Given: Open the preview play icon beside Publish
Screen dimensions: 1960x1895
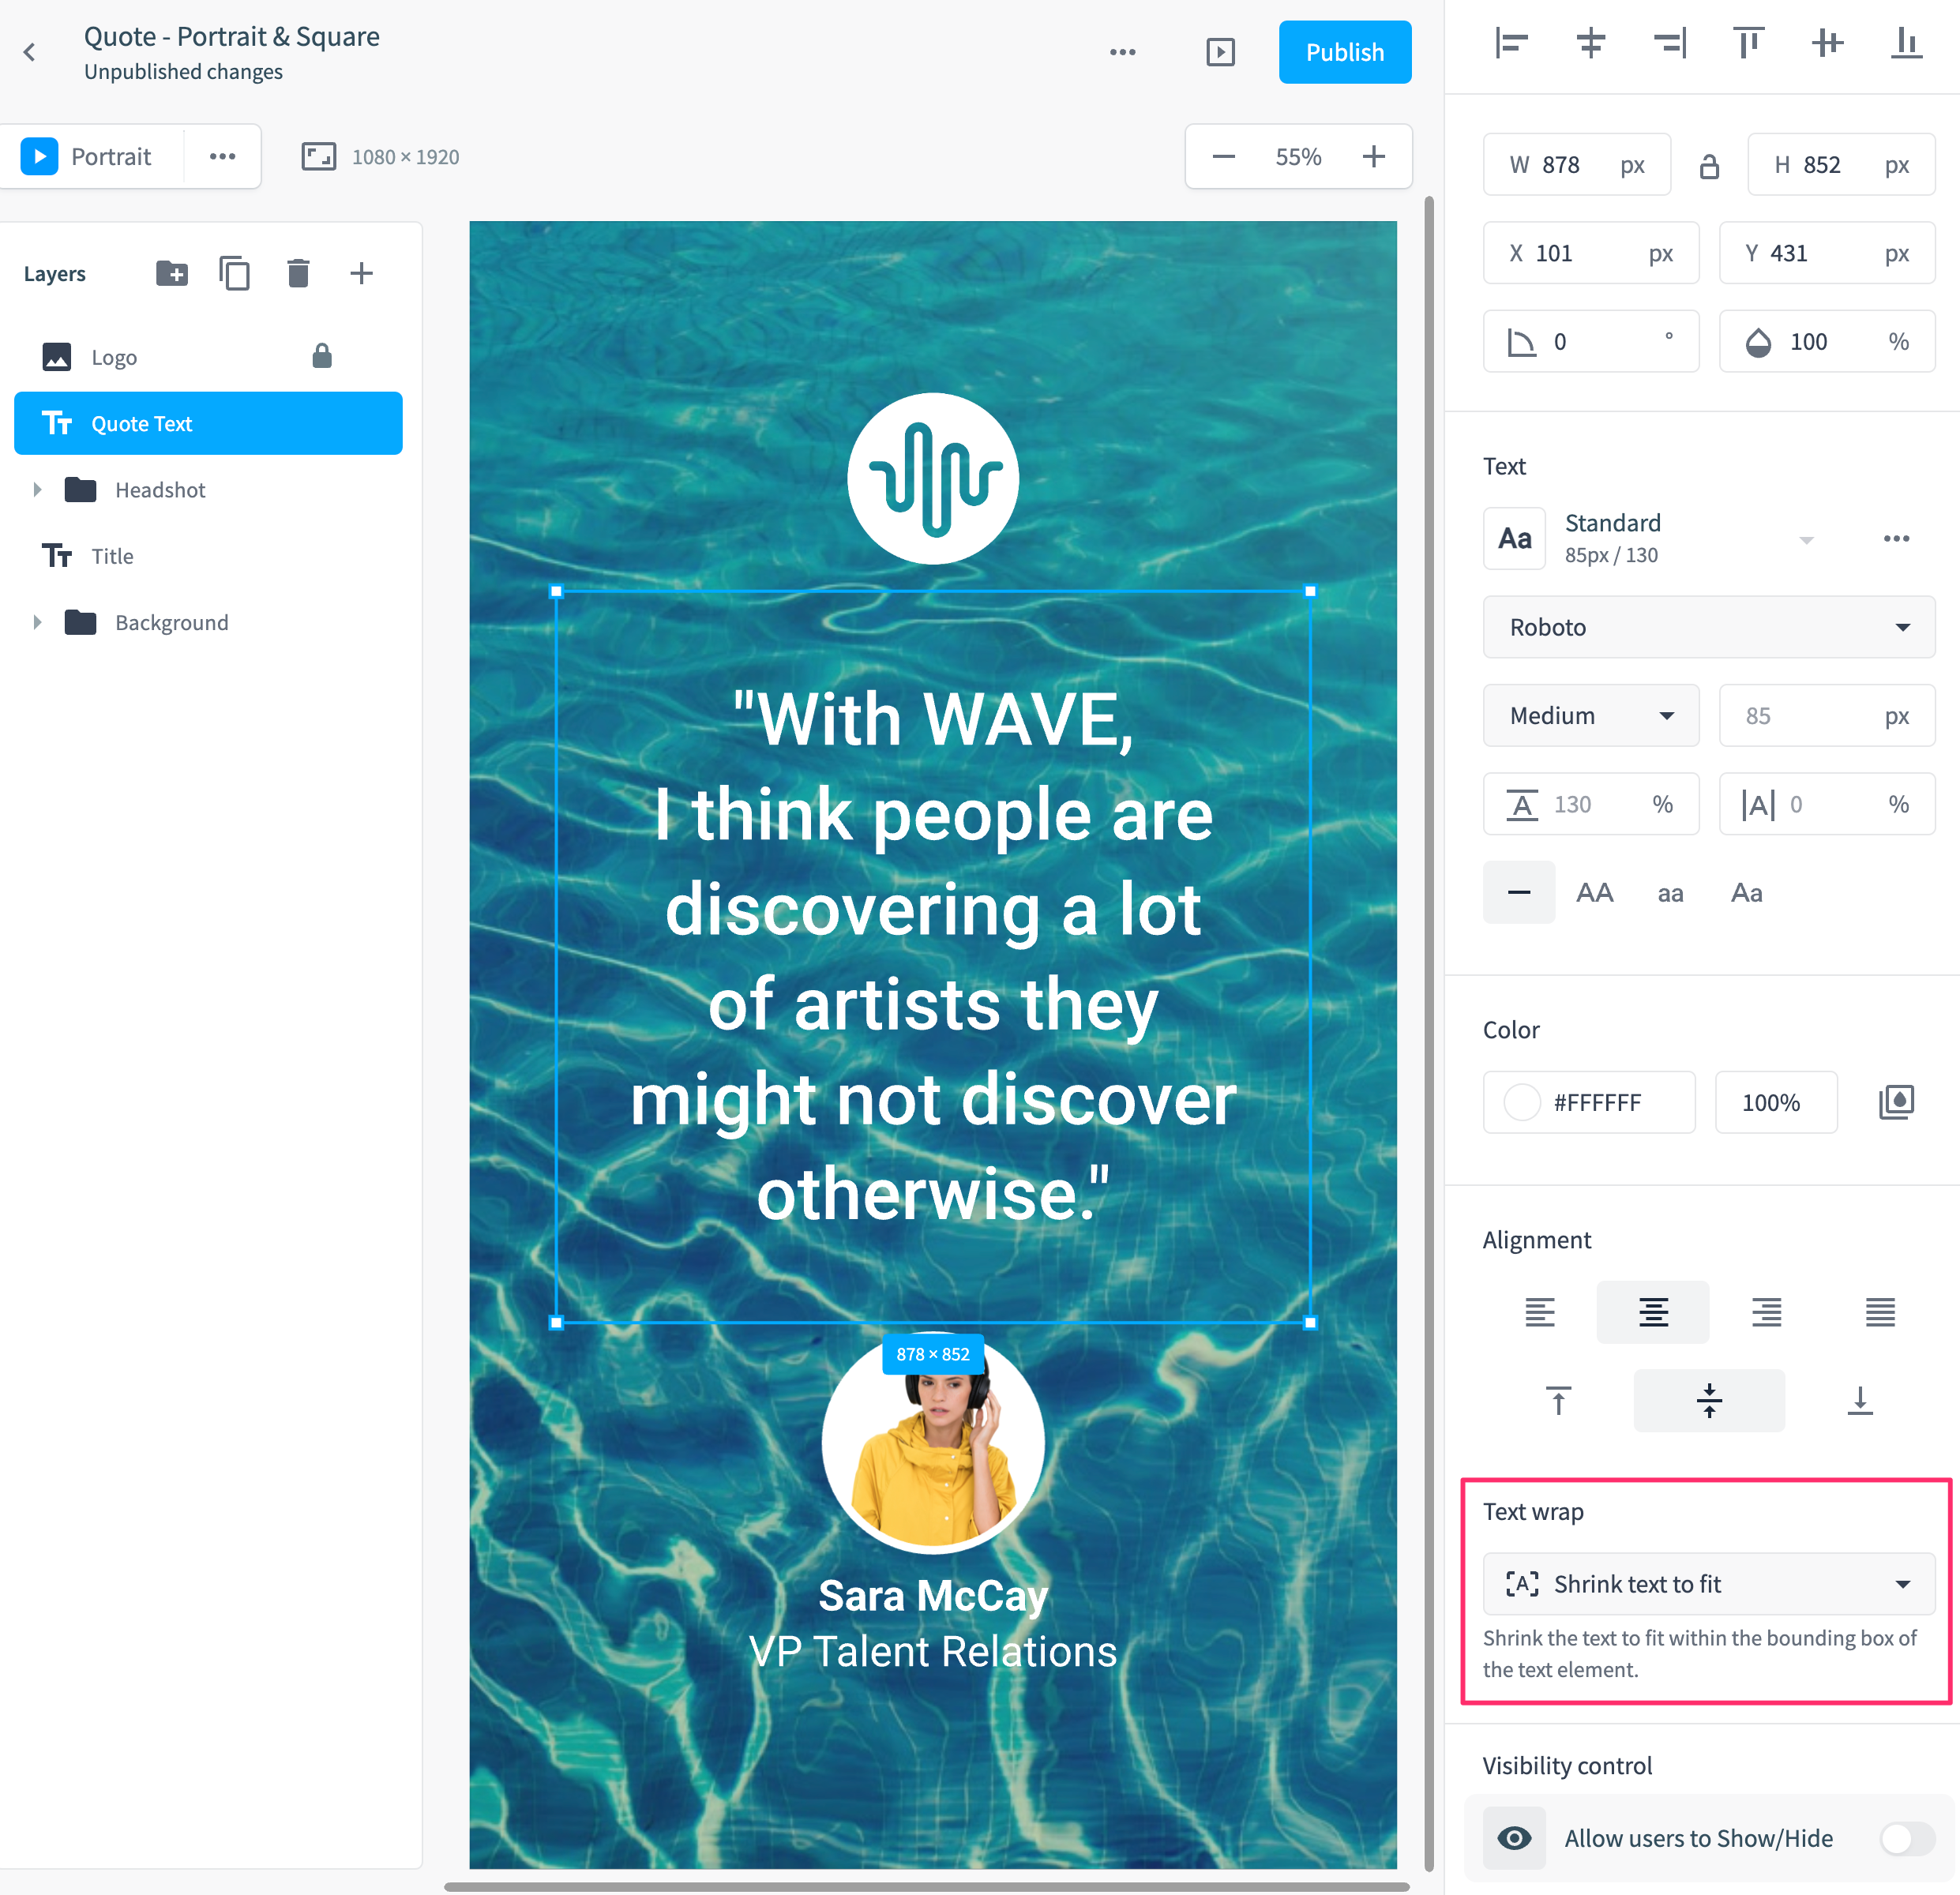Looking at the screenshot, I should [x=1220, y=52].
